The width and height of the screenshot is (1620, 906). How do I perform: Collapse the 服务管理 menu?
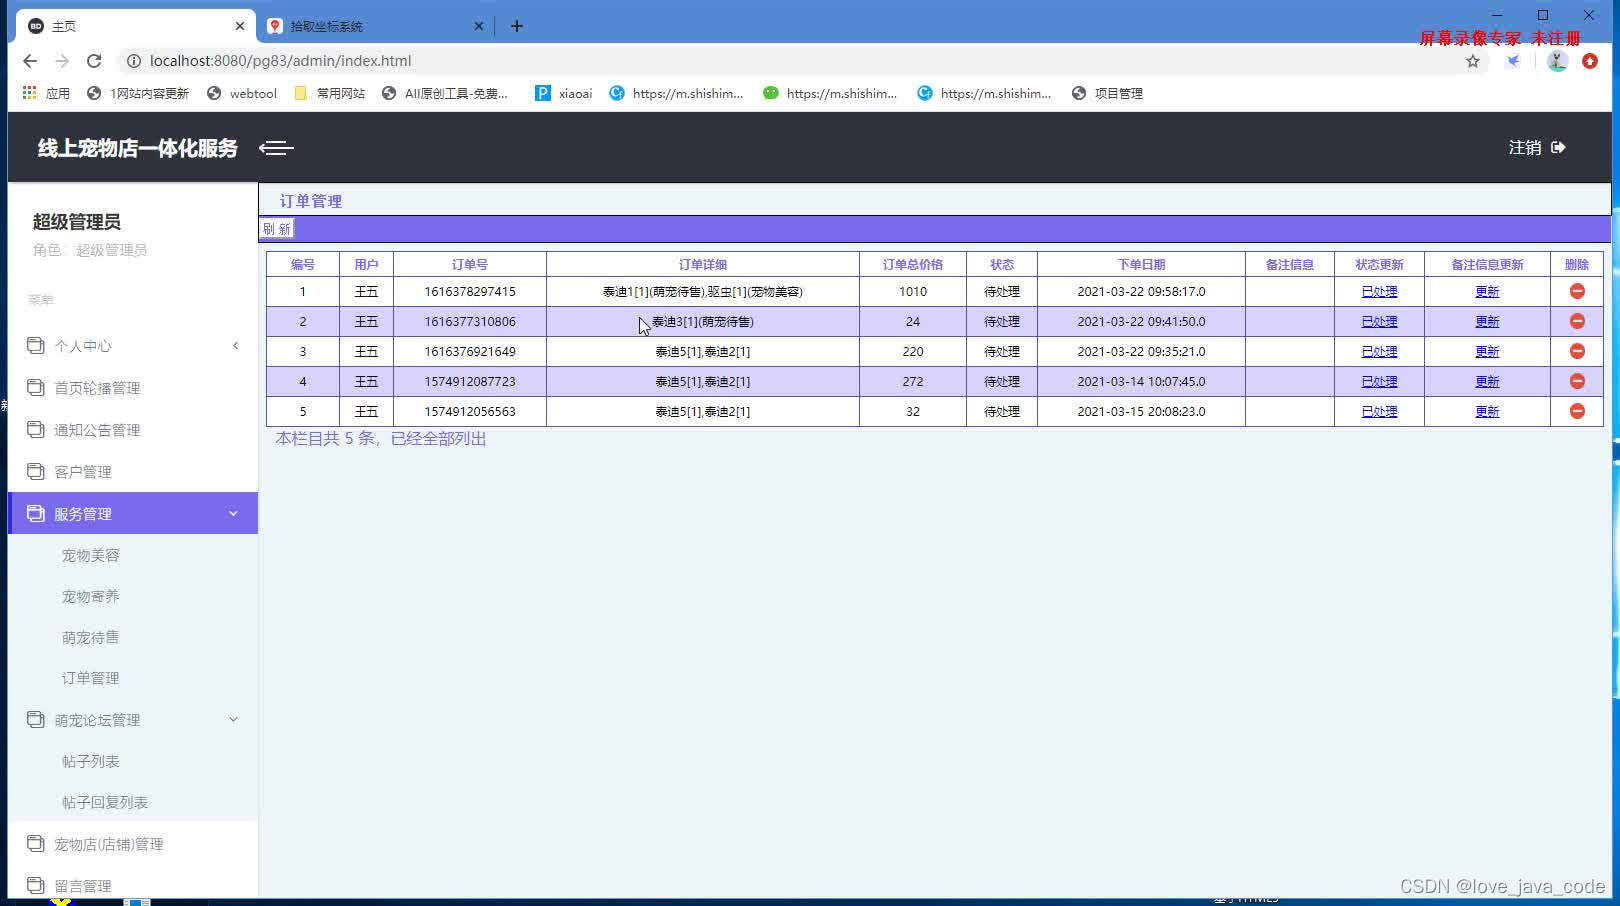pos(133,513)
